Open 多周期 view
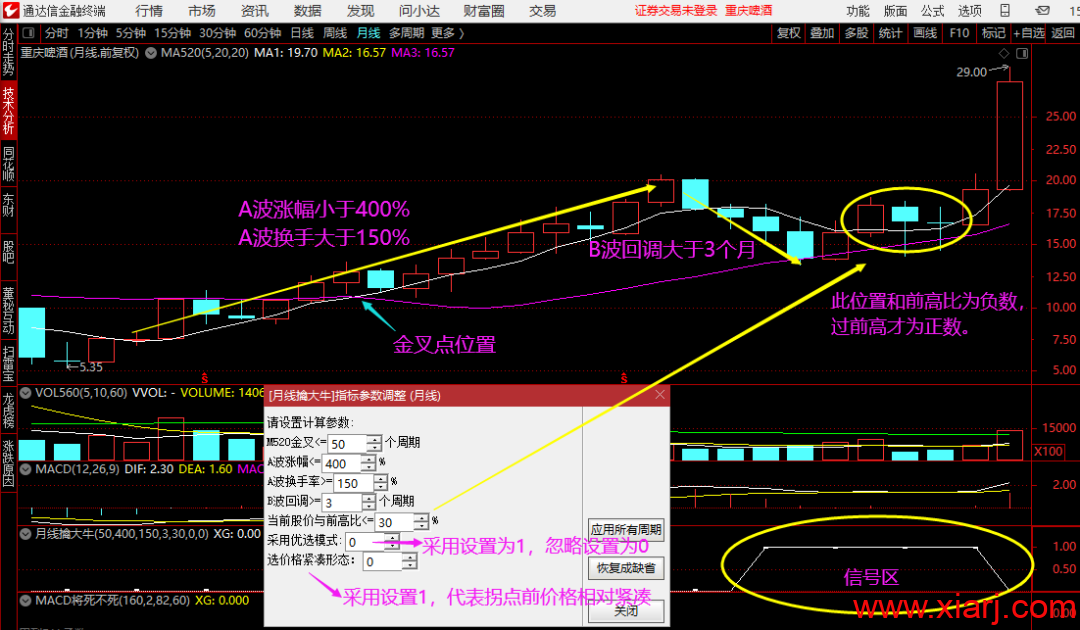Screen dimensions: 1080x630 point(406,33)
